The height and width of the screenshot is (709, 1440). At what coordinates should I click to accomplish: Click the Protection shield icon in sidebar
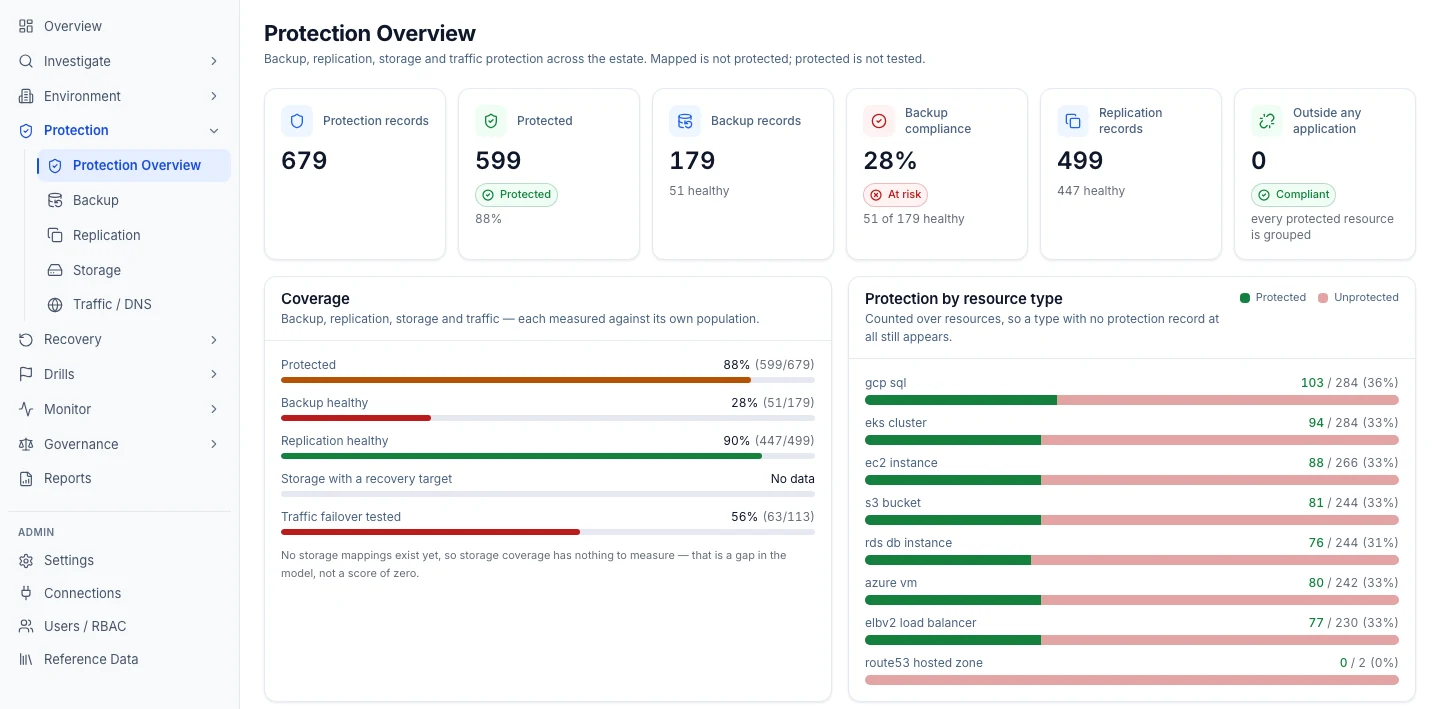26,130
